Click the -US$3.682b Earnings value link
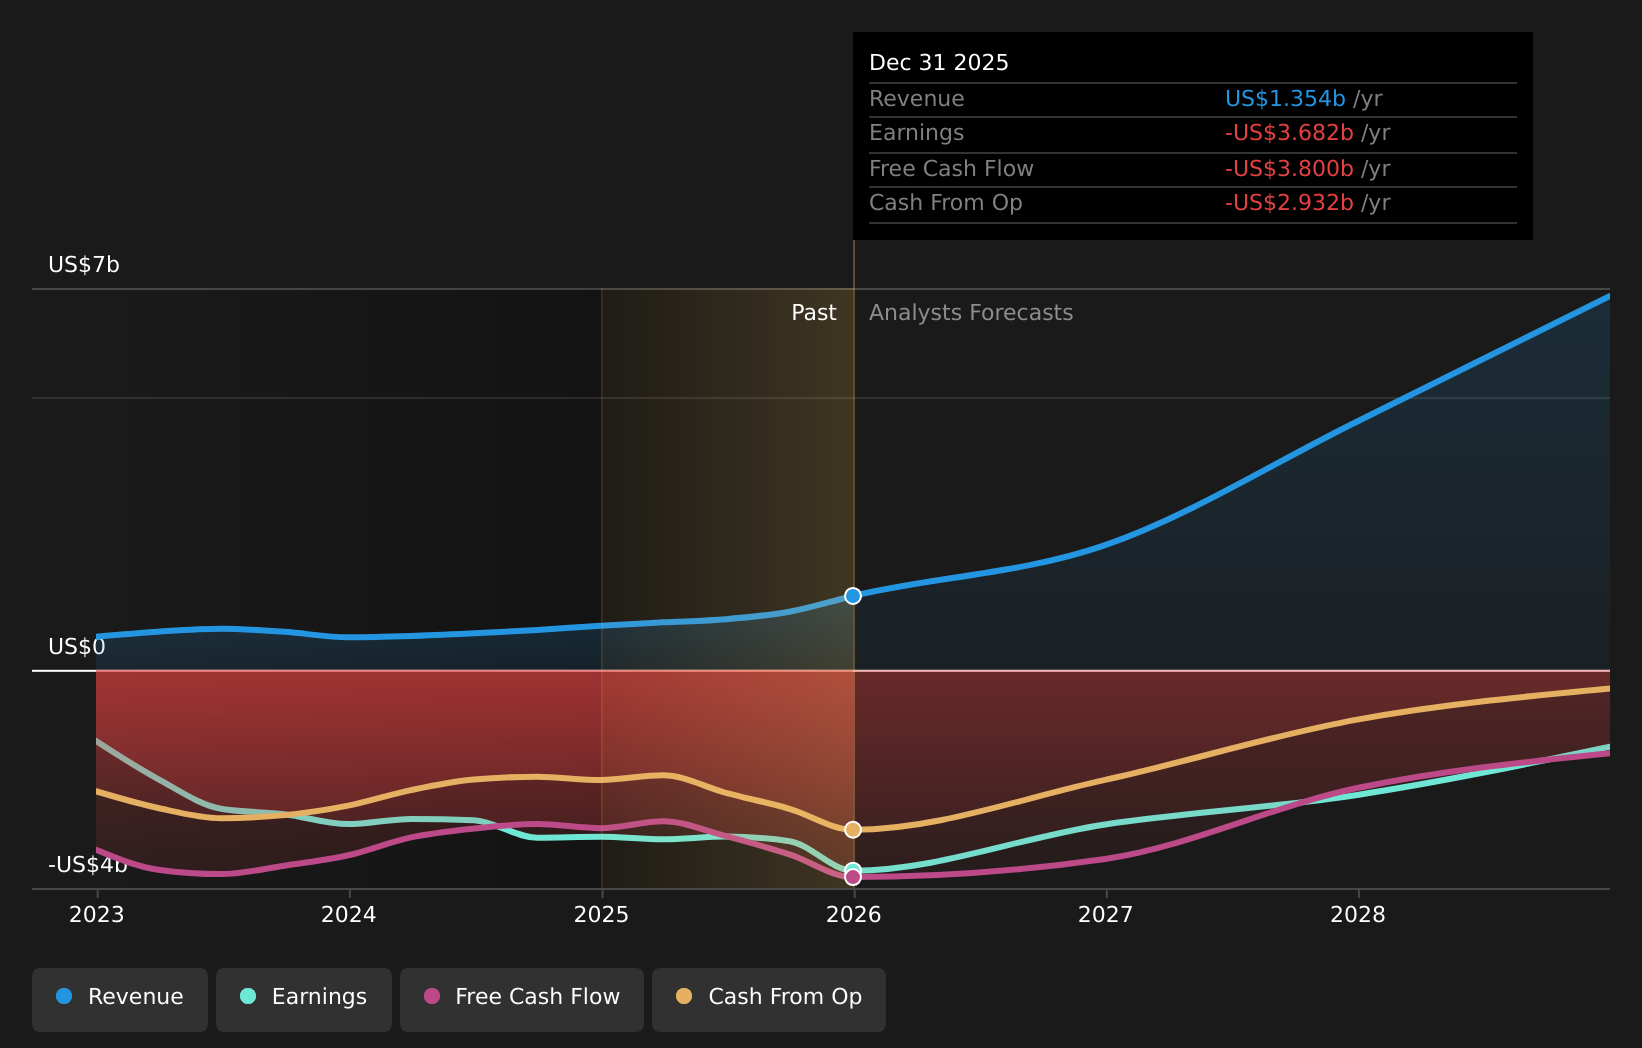The height and width of the screenshot is (1048, 1642). [x=1290, y=132]
